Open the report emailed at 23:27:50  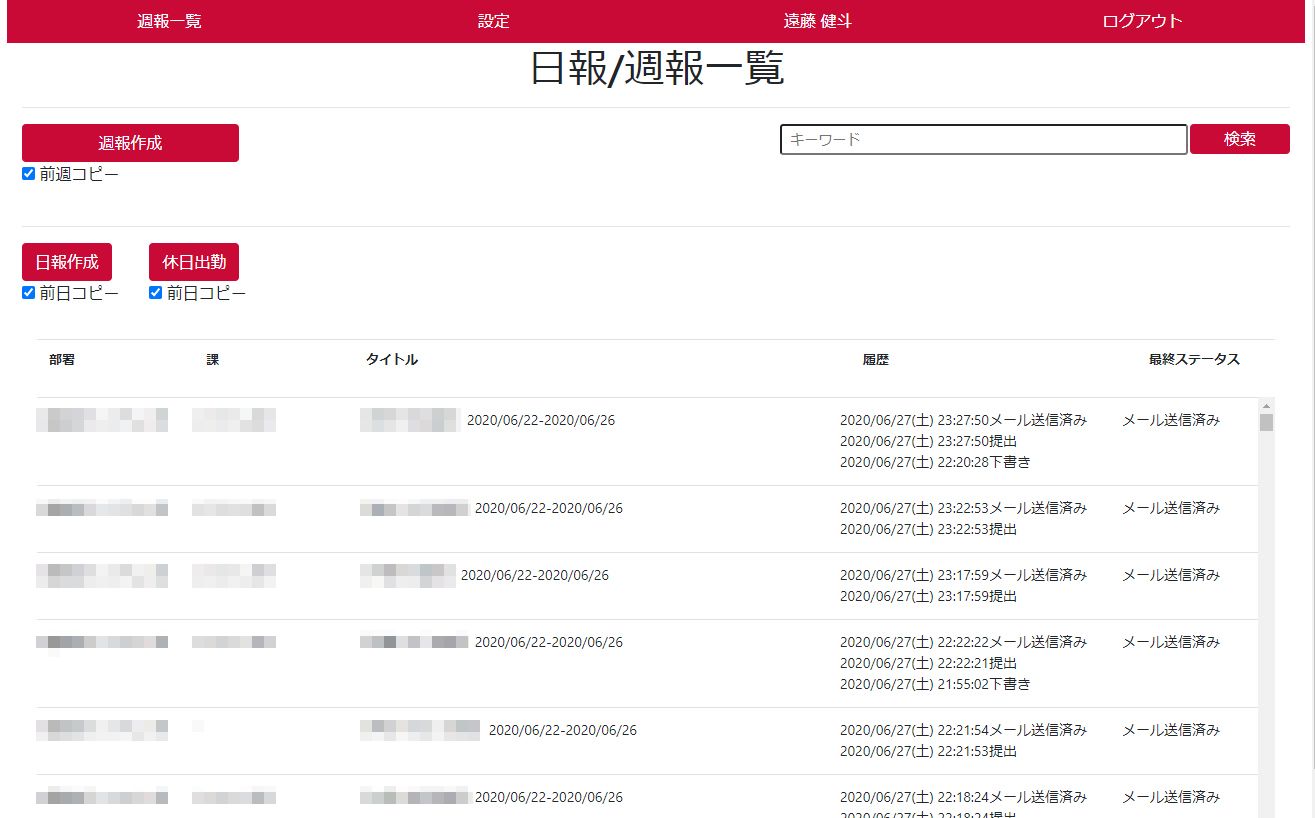pos(541,420)
